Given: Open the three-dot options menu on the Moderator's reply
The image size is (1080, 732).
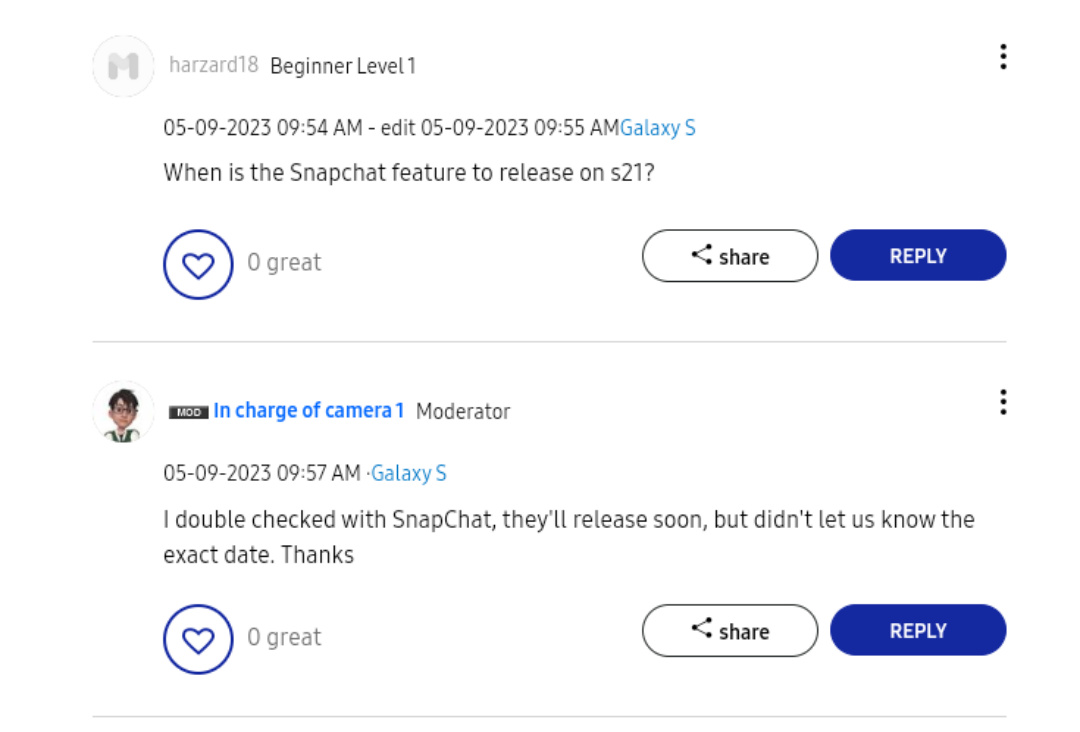Looking at the screenshot, I should click(x=1002, y=403).
